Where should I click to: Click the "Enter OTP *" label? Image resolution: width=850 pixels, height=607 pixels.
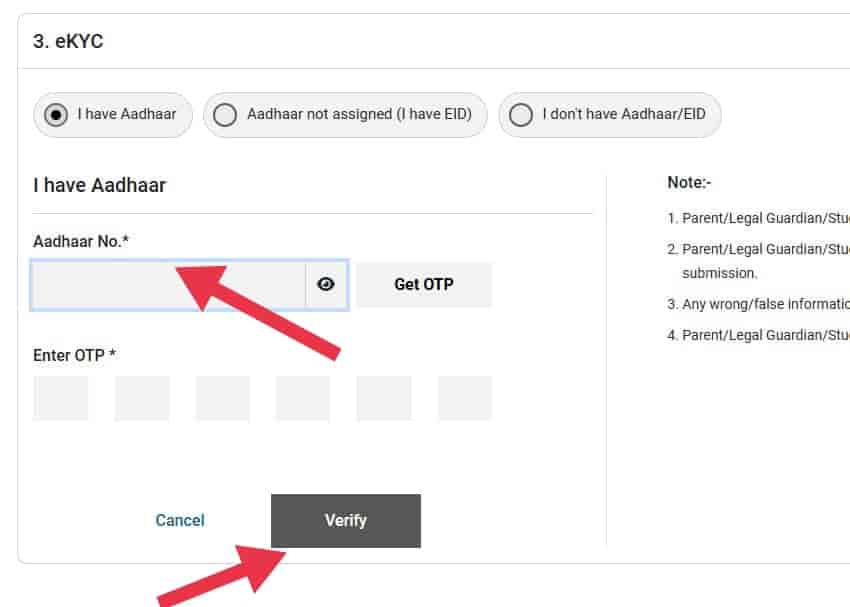[74, 355]
